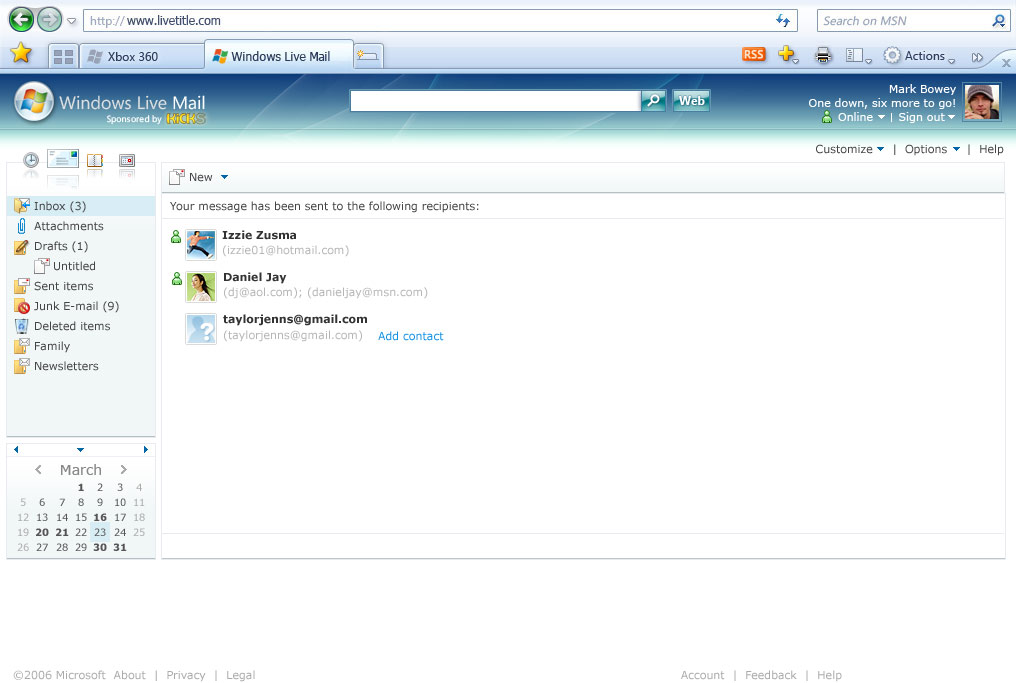Click the Web search button
Viewport: 1016px width, 683px height.
pyautogui.click(x=691, y=100)
